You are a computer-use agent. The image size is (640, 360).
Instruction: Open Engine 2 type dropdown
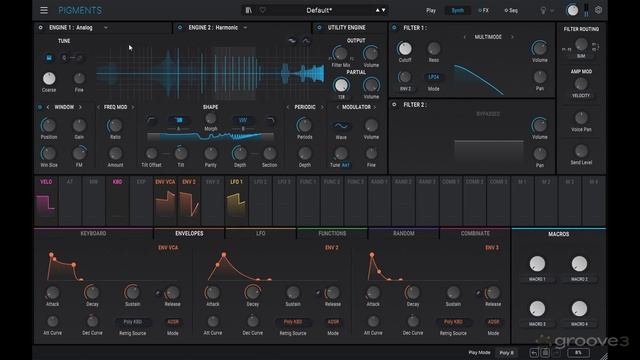click(x=245, y=28)
